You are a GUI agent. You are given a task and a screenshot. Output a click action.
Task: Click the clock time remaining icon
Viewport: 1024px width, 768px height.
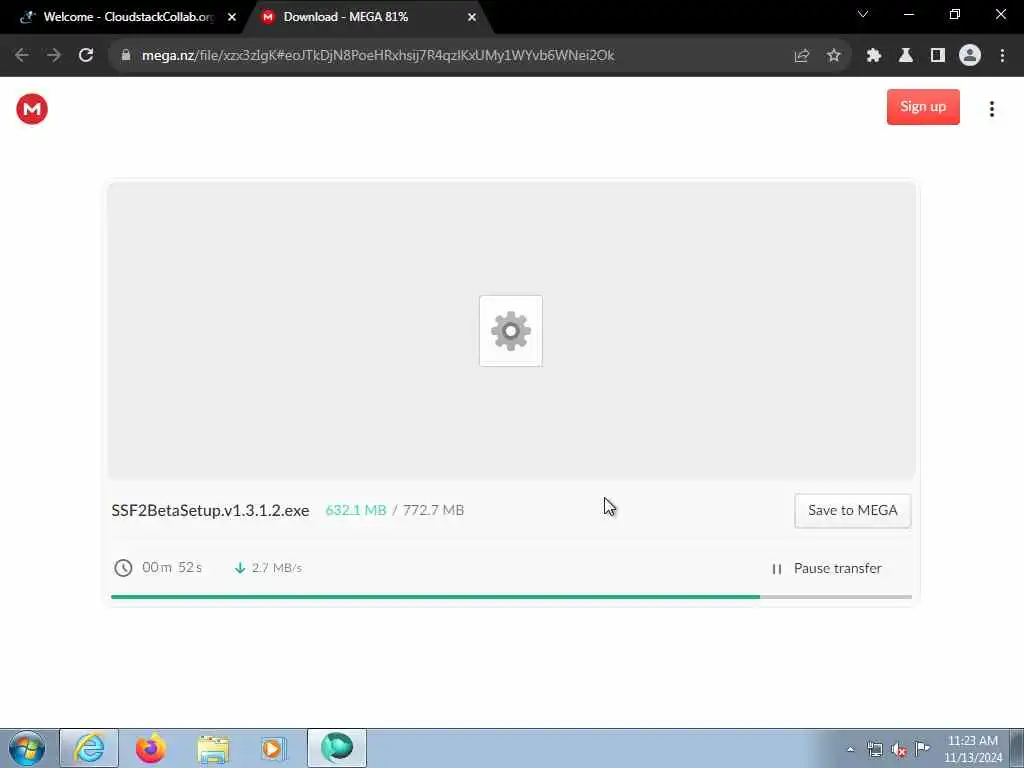pyautogui.click(x=123, y=568)
